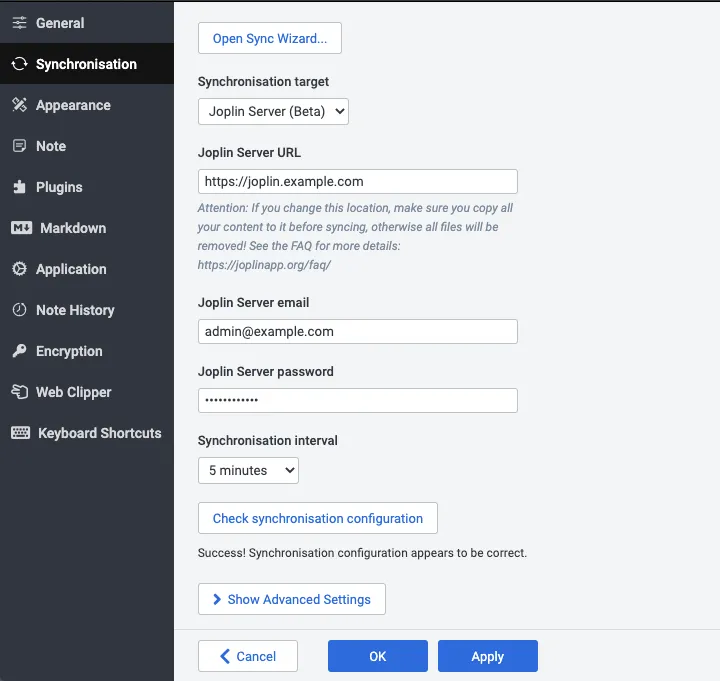Click the Web Clipper scissors-hand icon
The height and width of the screenshot is (681, 720).
point(19,392)
